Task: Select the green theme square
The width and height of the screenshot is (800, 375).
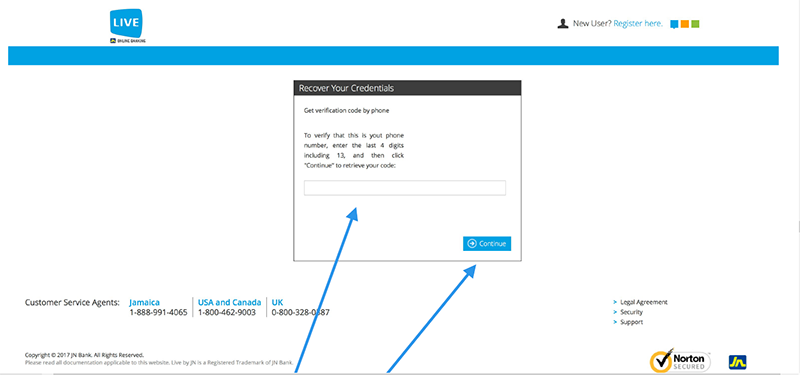Action: click(x=695, y=23)
